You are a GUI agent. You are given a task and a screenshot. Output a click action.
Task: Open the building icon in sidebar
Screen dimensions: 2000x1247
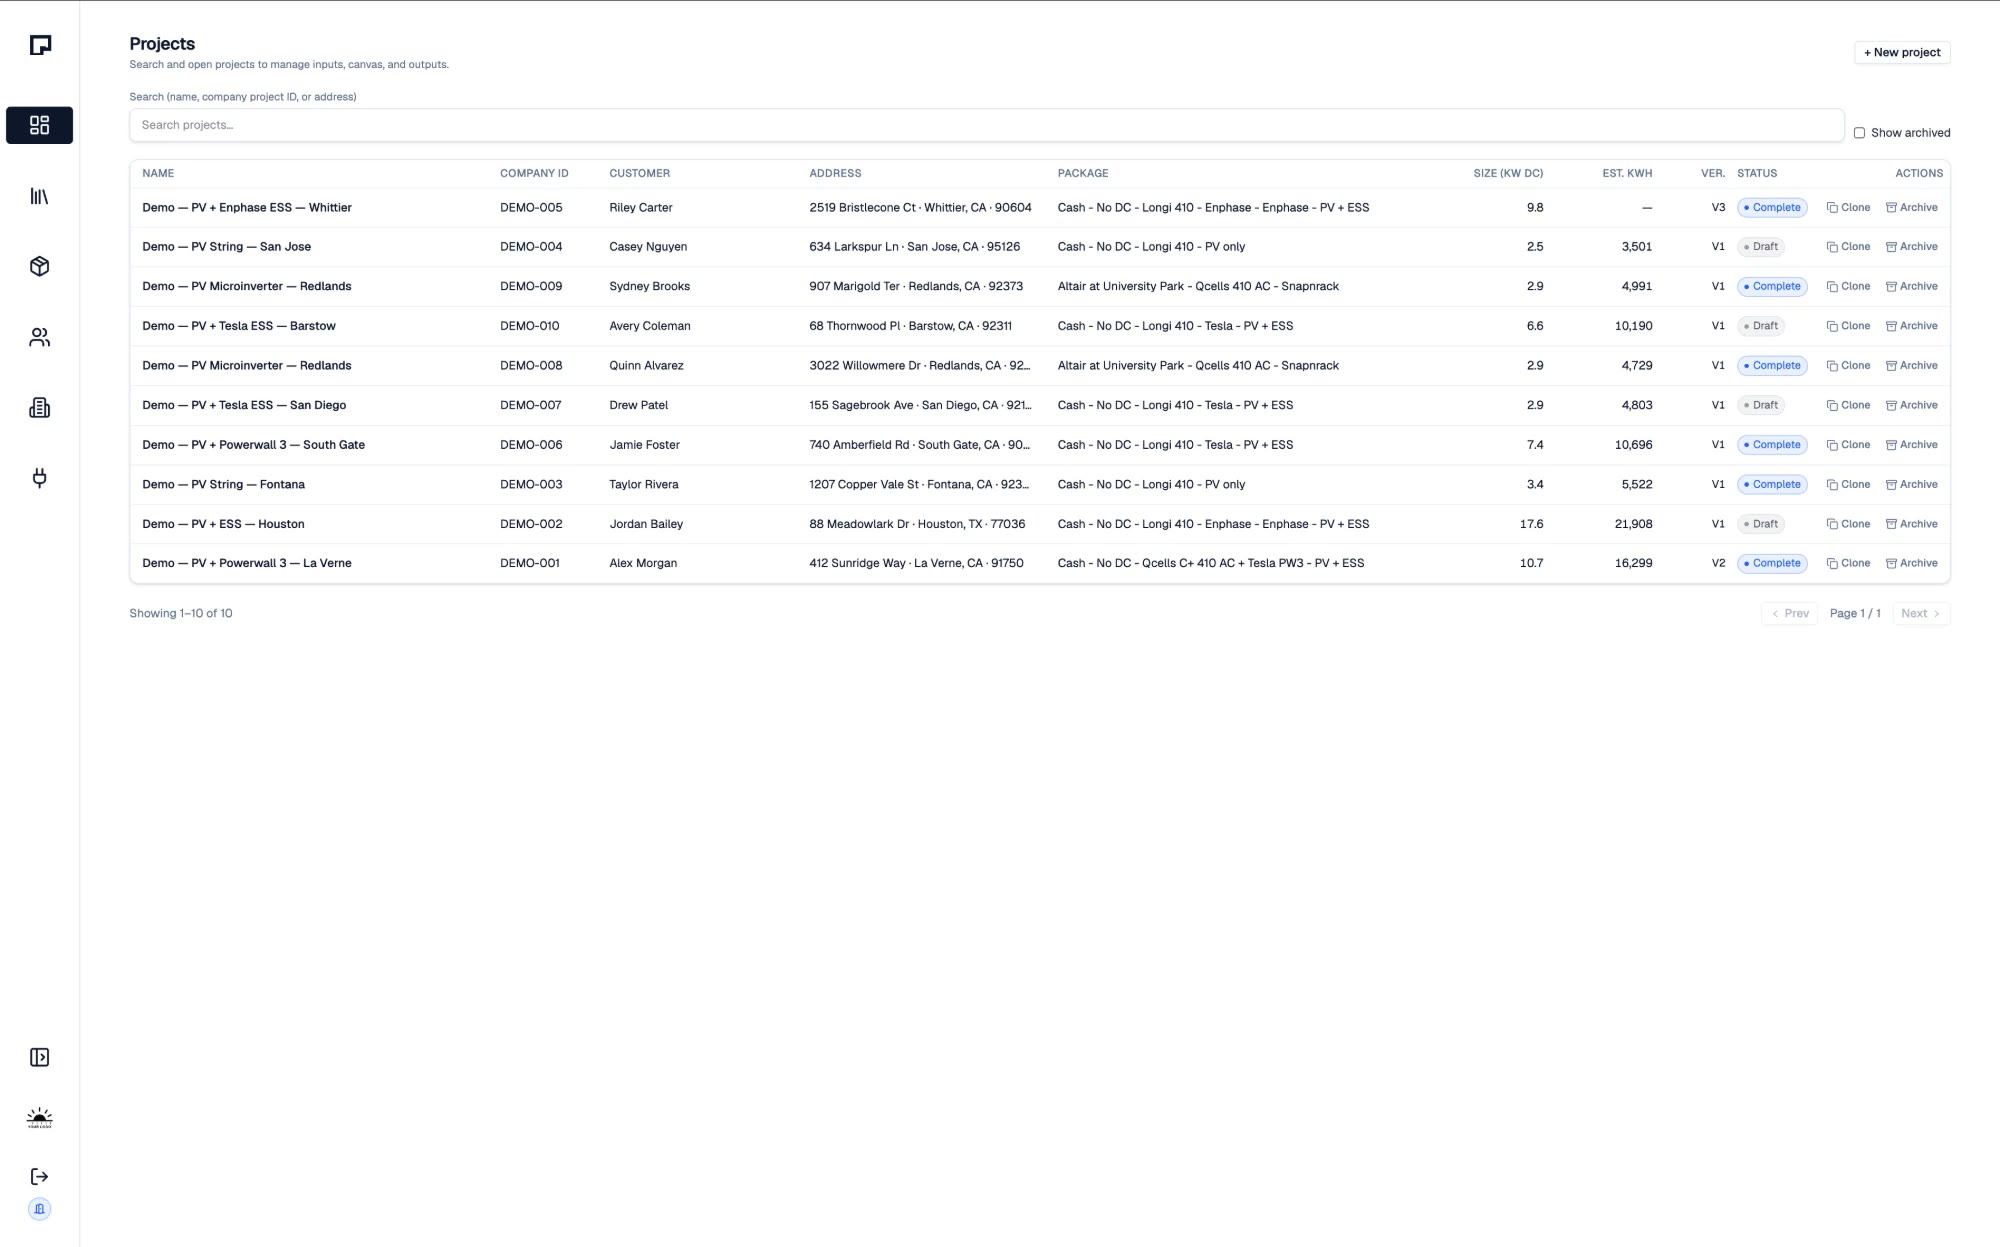[39, 407]
